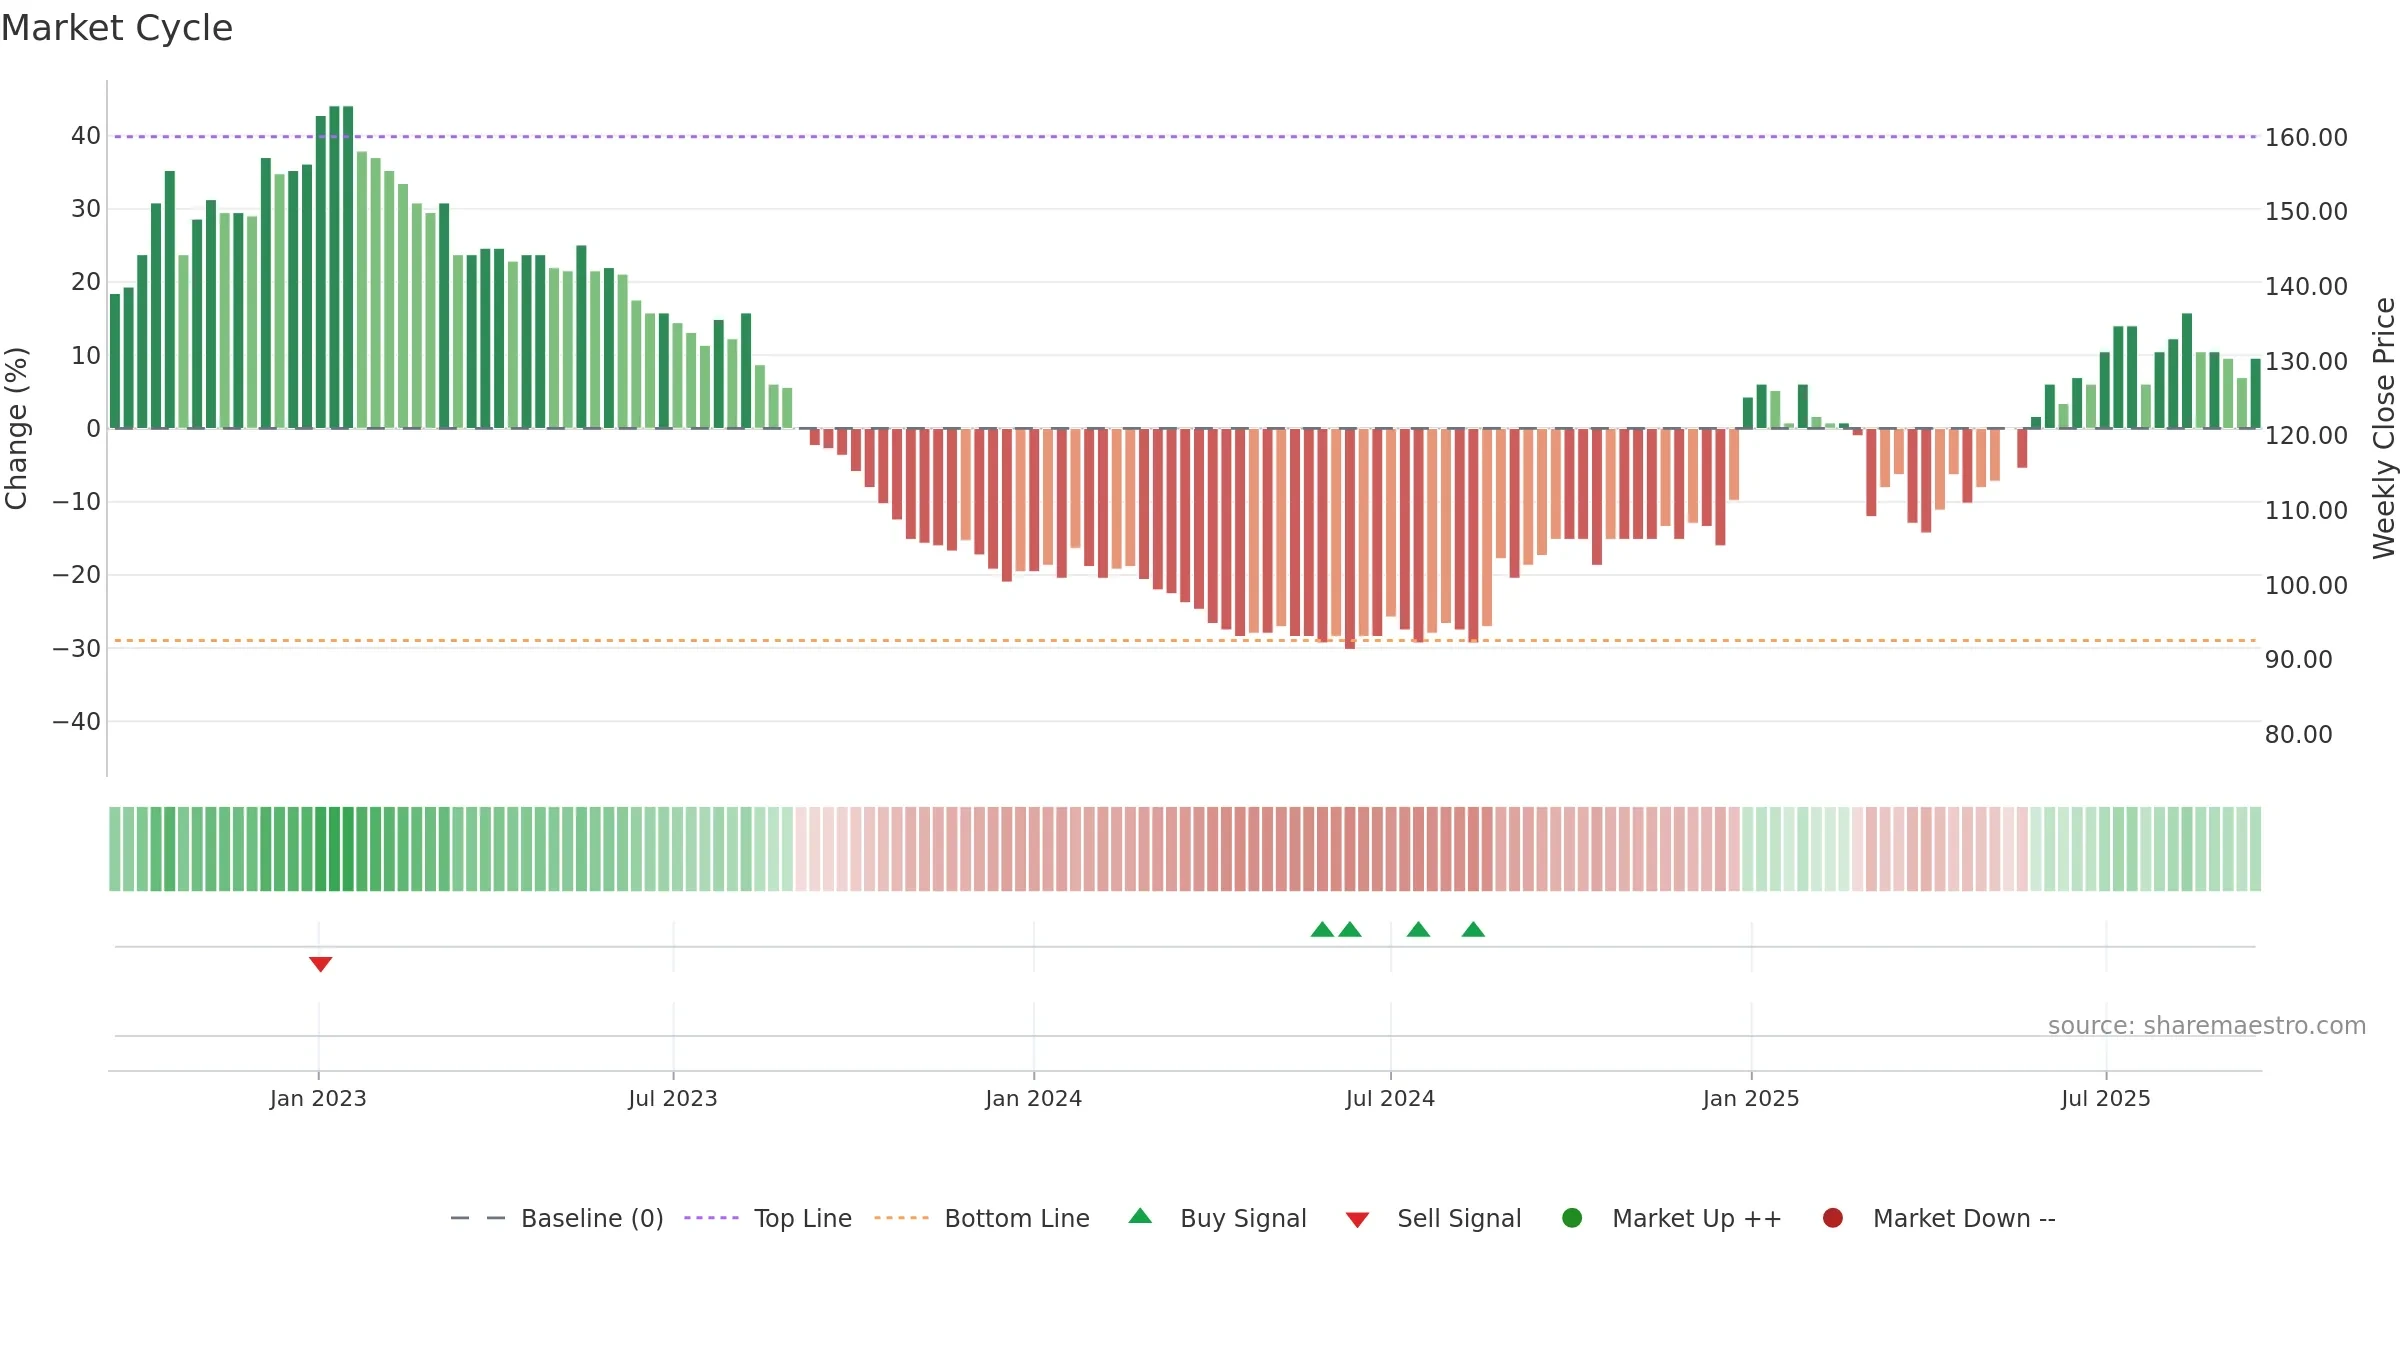Toggle the Market Down -- legend entry

click(1939, 1218)
